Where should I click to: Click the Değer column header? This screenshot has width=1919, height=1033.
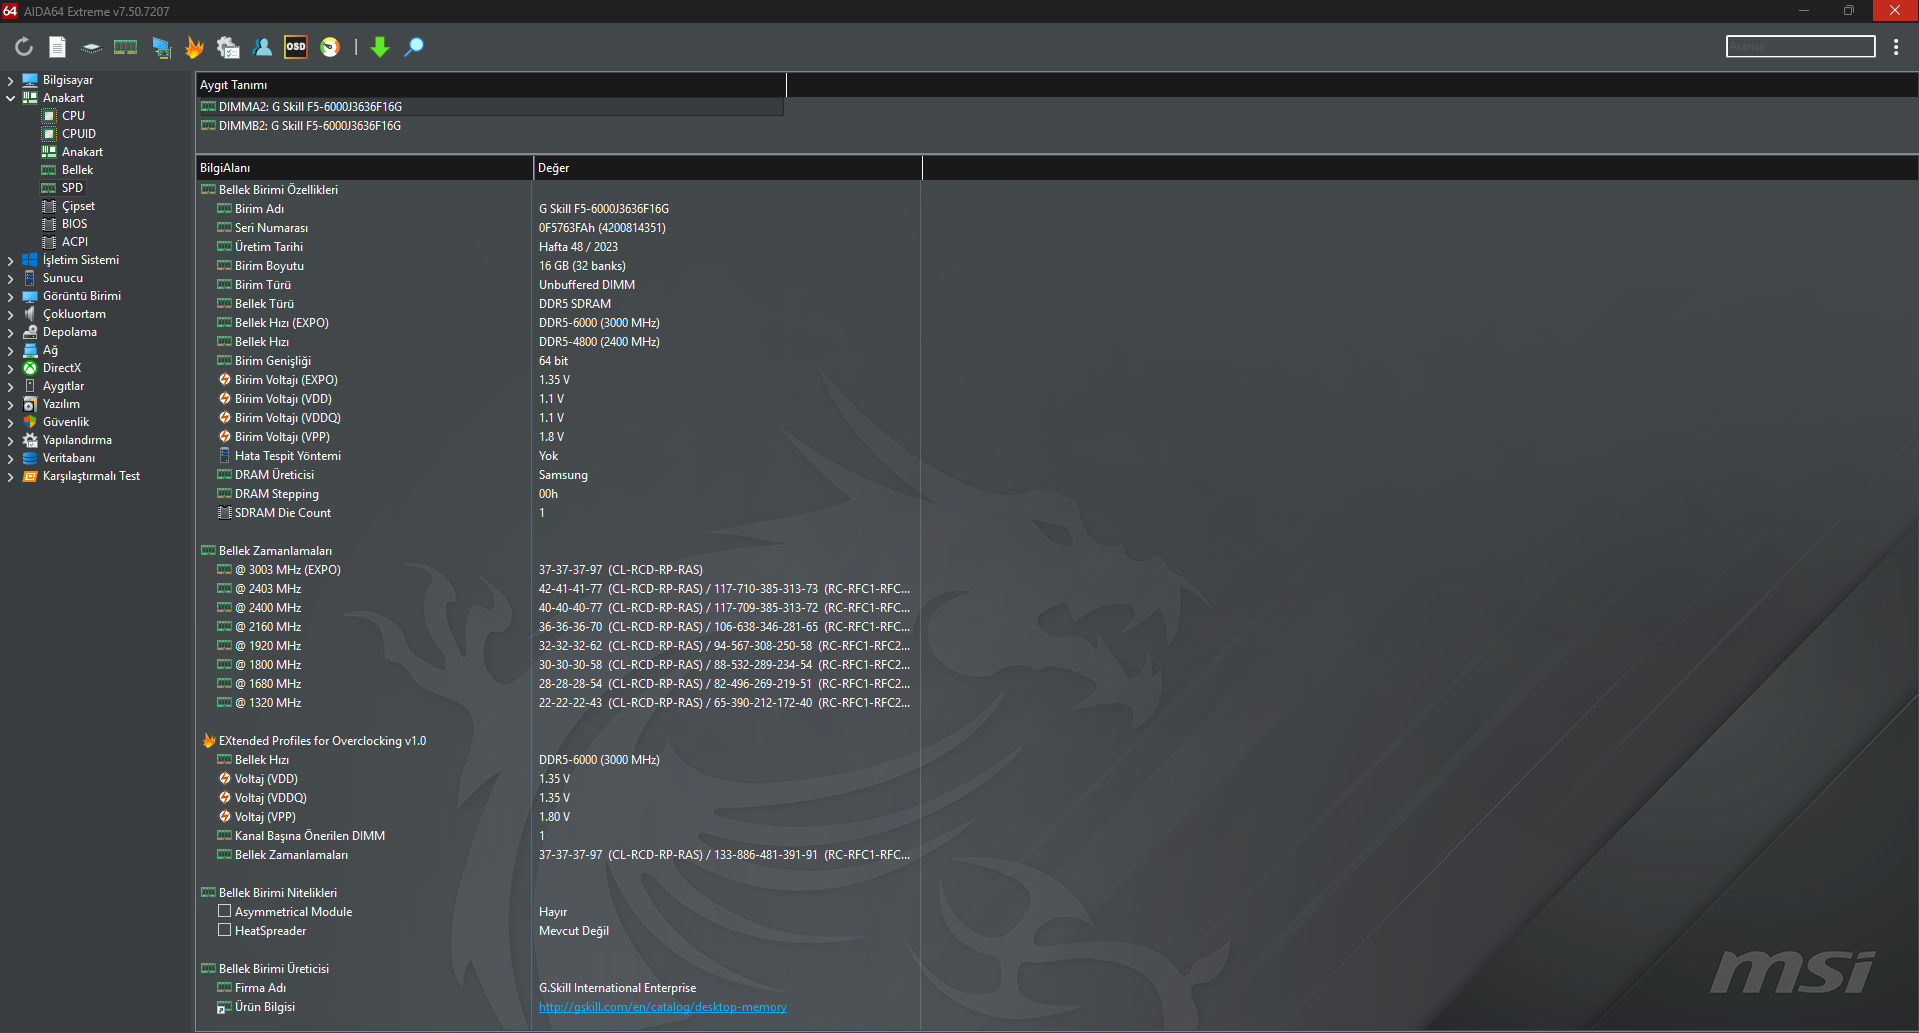tap(727, 168)
